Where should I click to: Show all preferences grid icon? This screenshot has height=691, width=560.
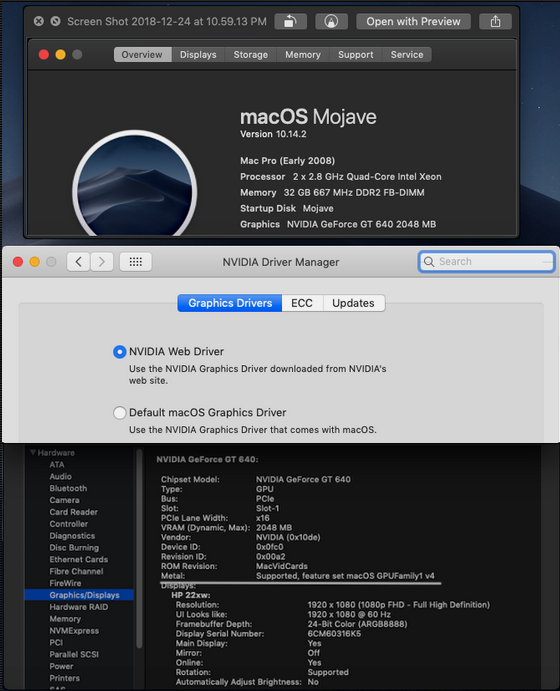(136, 262)
